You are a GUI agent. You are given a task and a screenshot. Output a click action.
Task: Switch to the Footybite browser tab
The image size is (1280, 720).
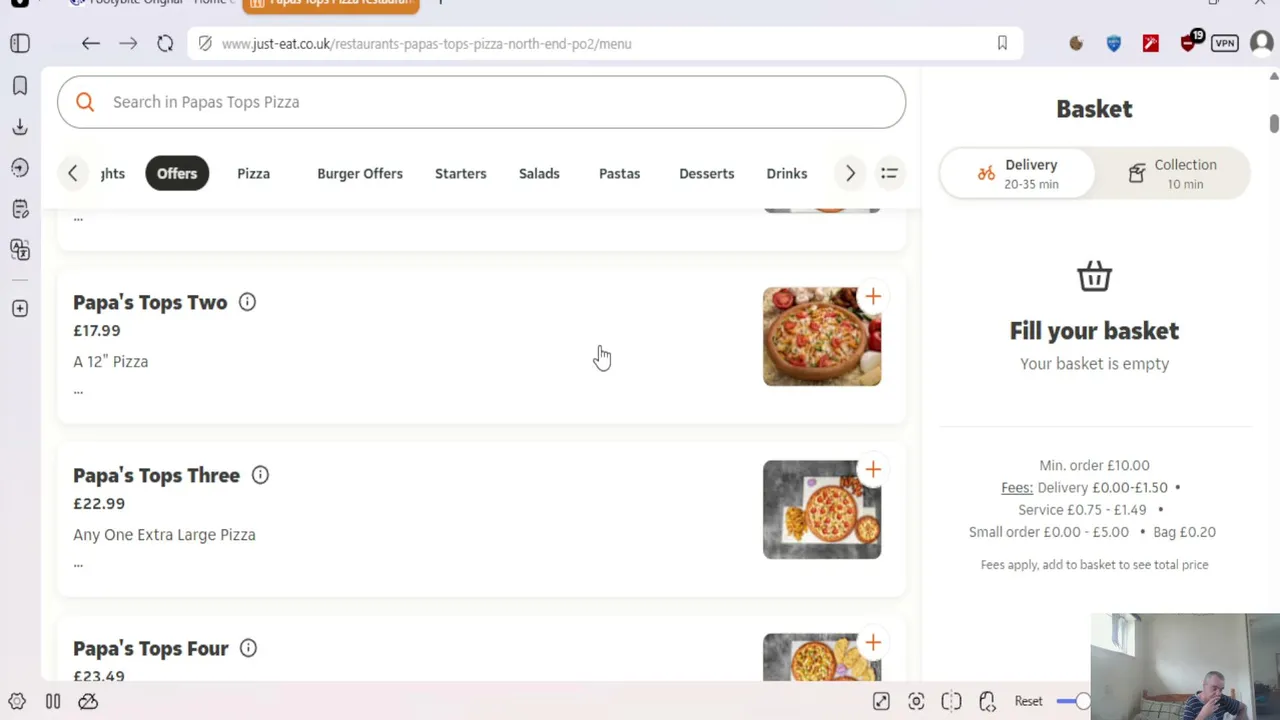pos(150,4)
